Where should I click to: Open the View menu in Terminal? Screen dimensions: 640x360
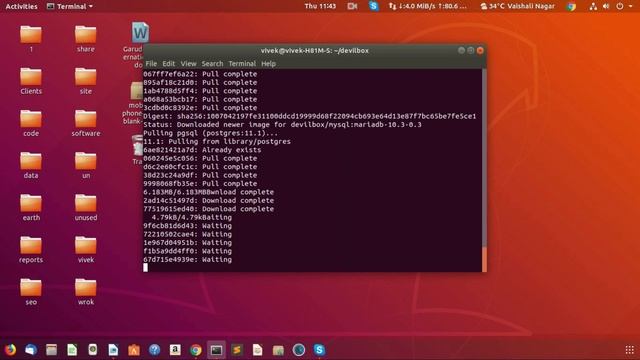188,64
